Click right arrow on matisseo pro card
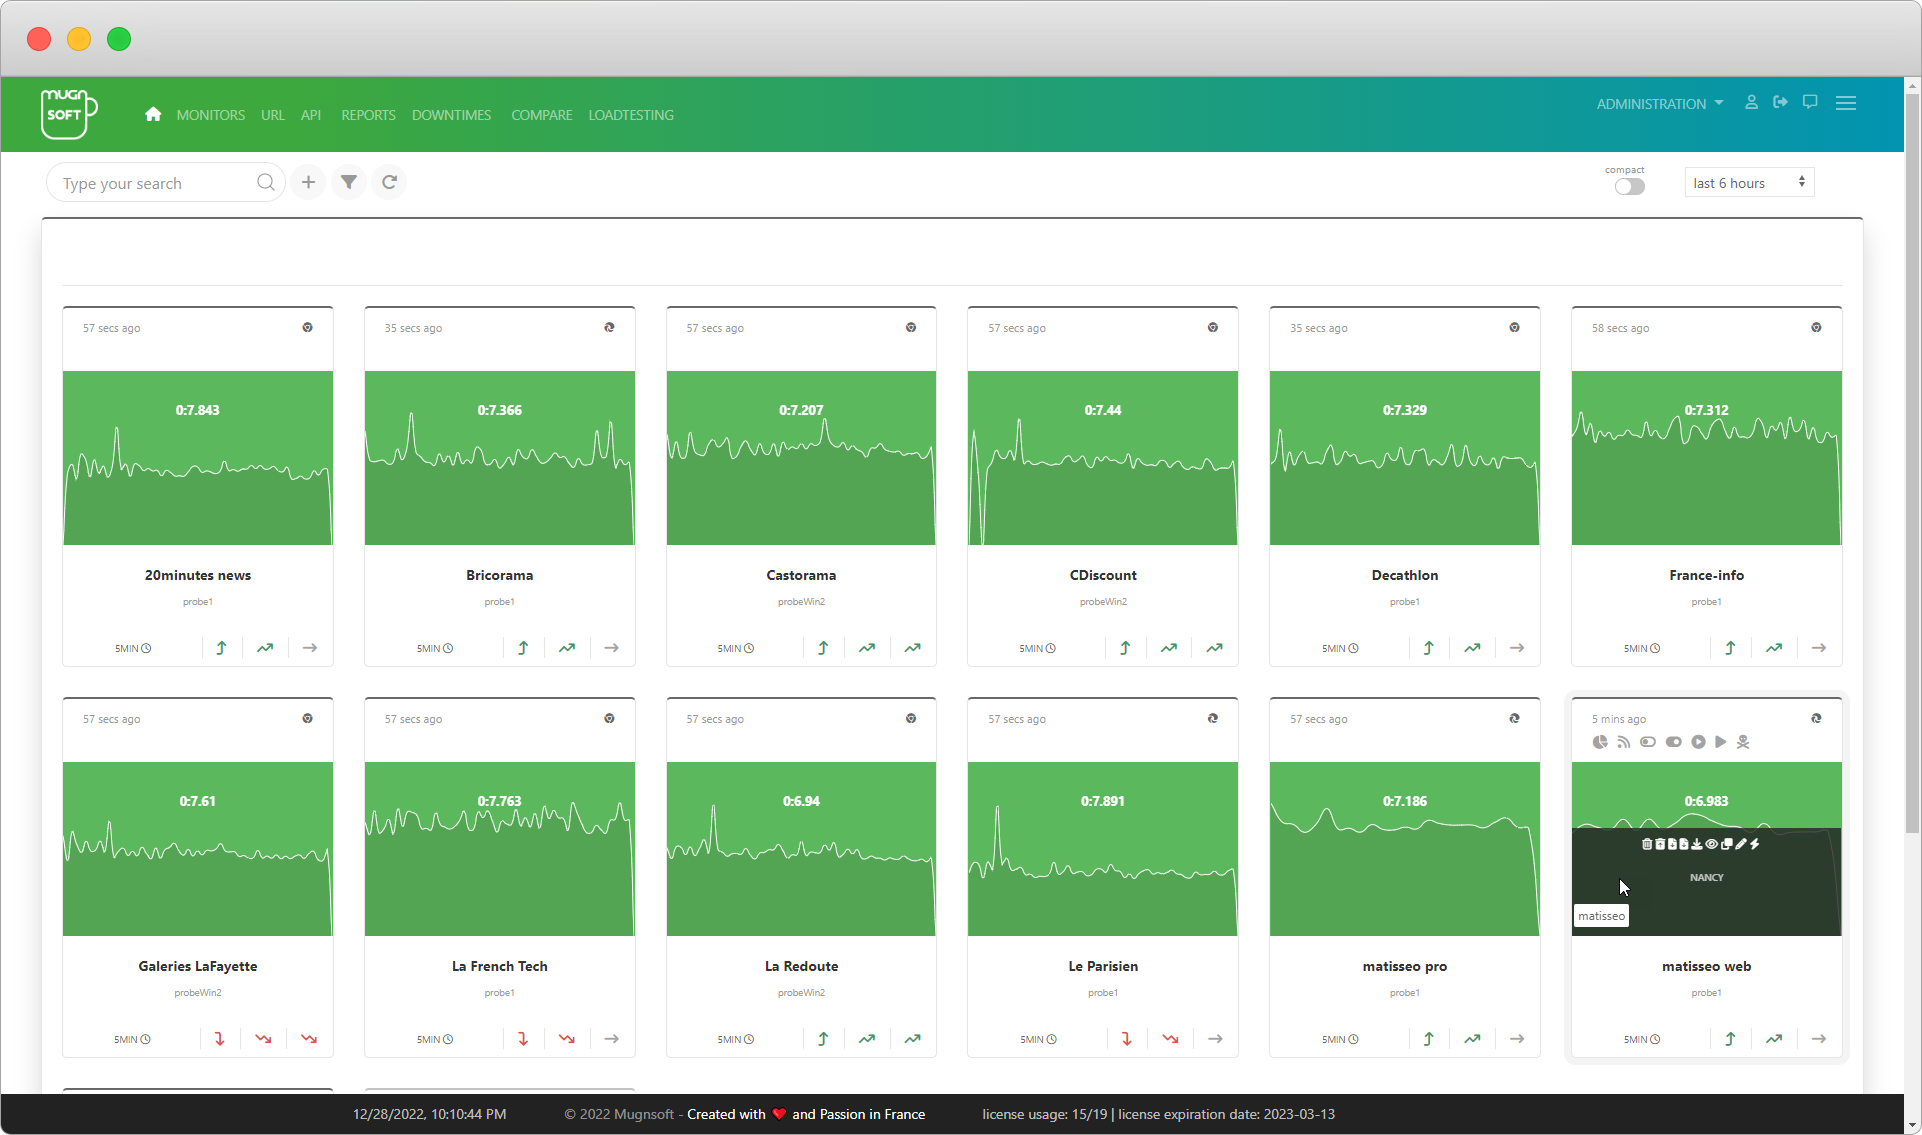The width and height of the screenshot is (1922, 1135). (x=1517, y=1039)
